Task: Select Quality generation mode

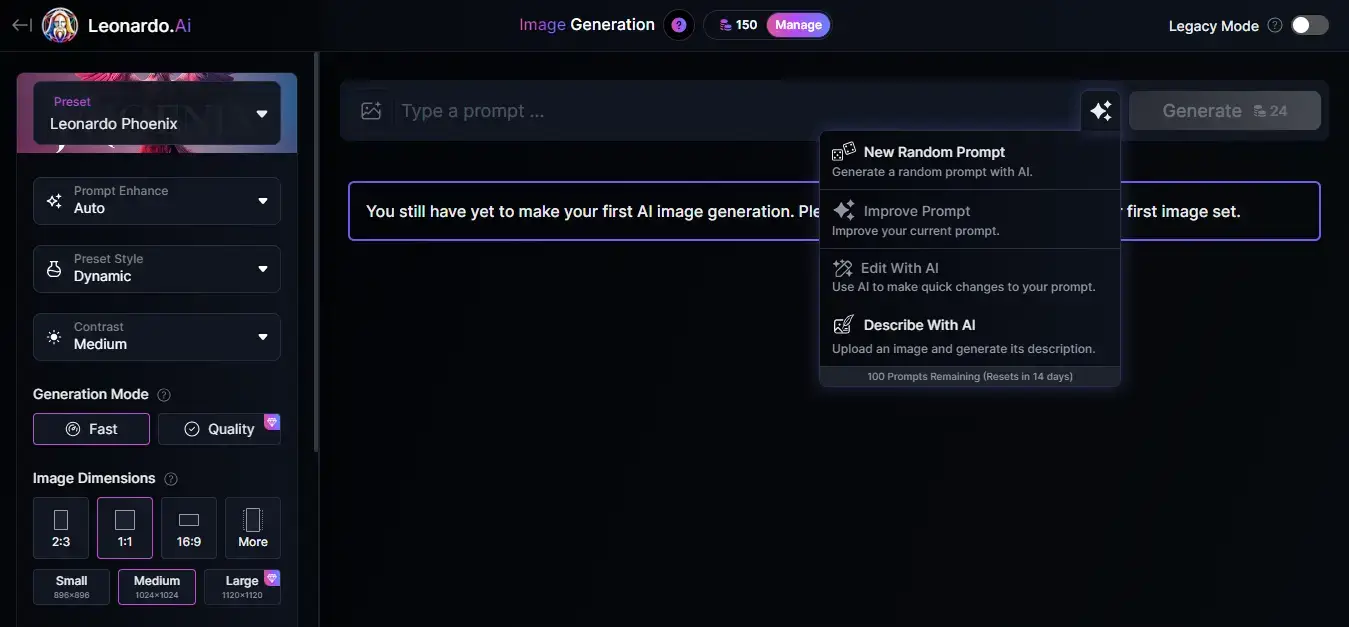Action: tap(219, 429)
